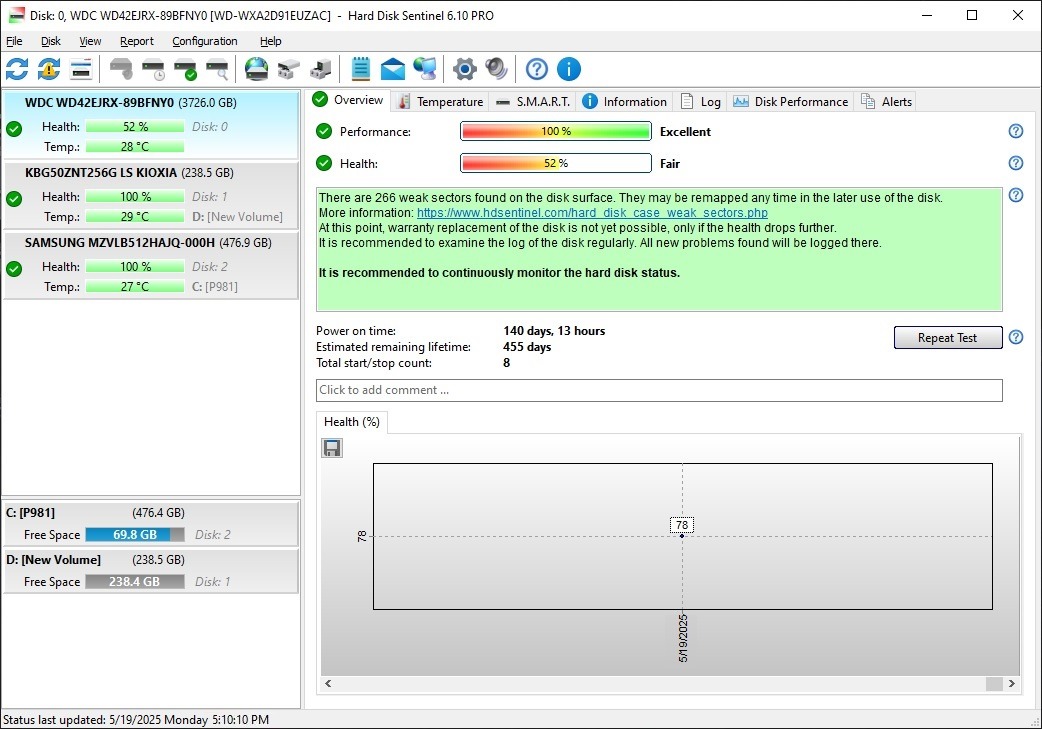Select the C: [P981] volume entry

(x=151, y=524)
